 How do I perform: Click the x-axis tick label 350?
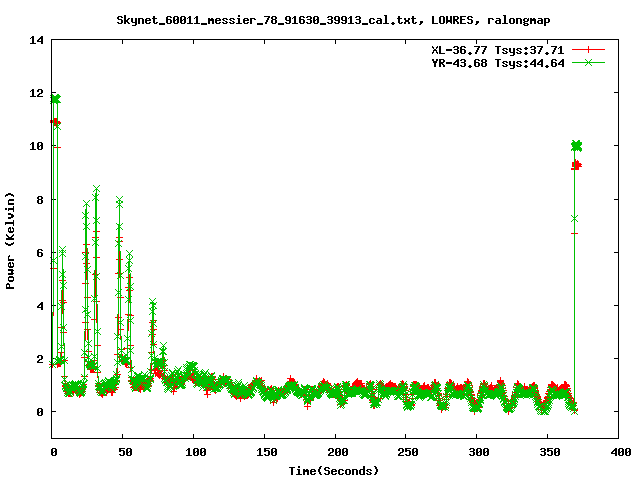(550, 452)
